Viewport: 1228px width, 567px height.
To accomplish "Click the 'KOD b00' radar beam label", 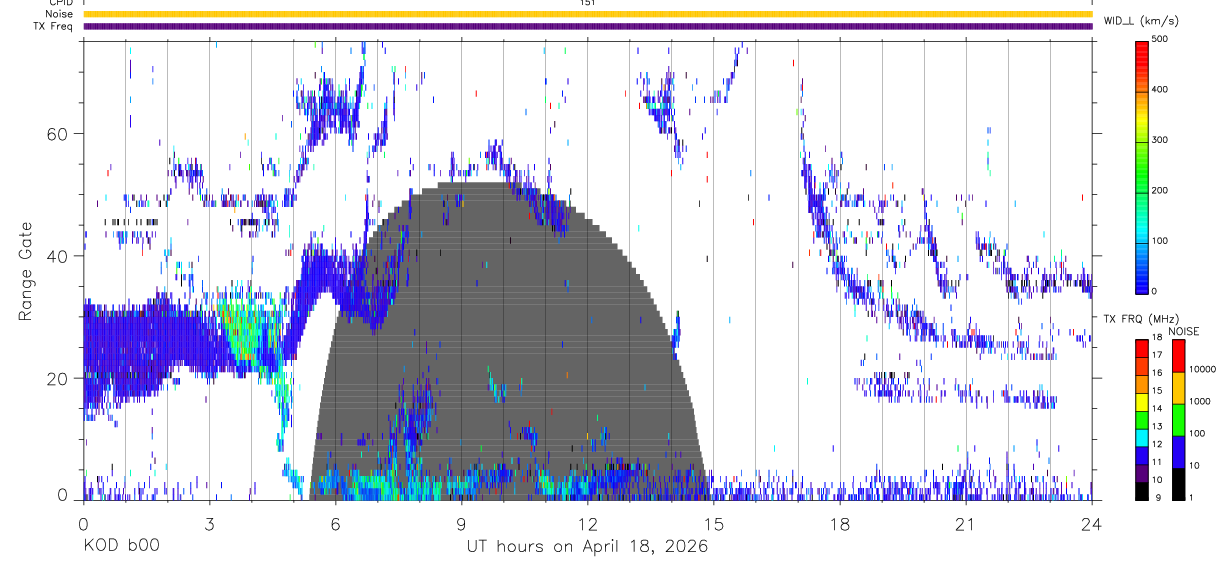I will (120, 547).
